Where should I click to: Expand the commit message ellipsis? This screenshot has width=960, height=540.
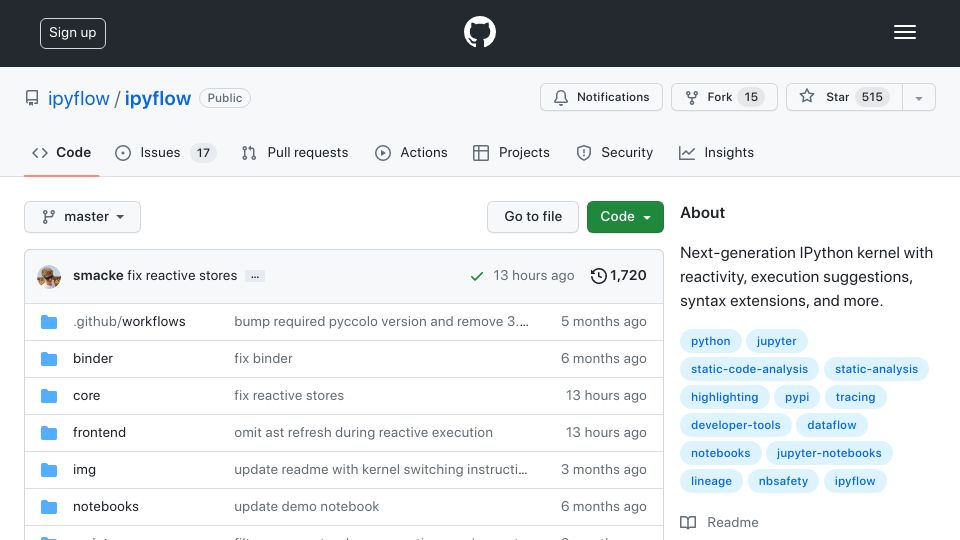(x=255, y=276)
